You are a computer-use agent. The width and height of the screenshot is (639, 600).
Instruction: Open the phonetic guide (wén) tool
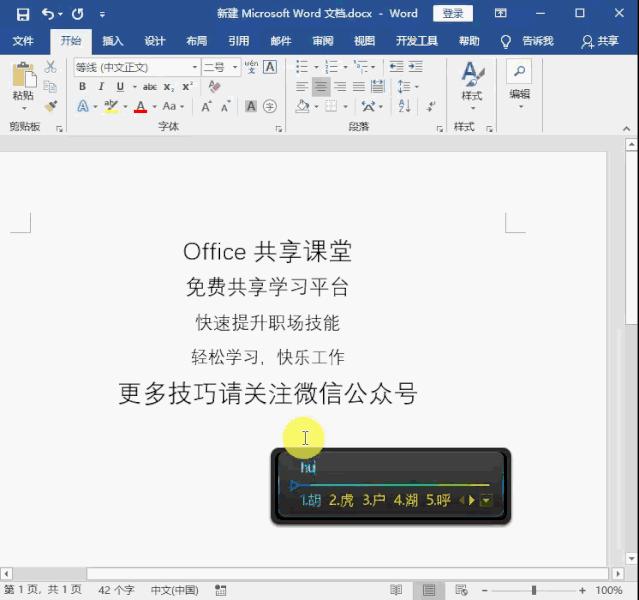point(251,67)
